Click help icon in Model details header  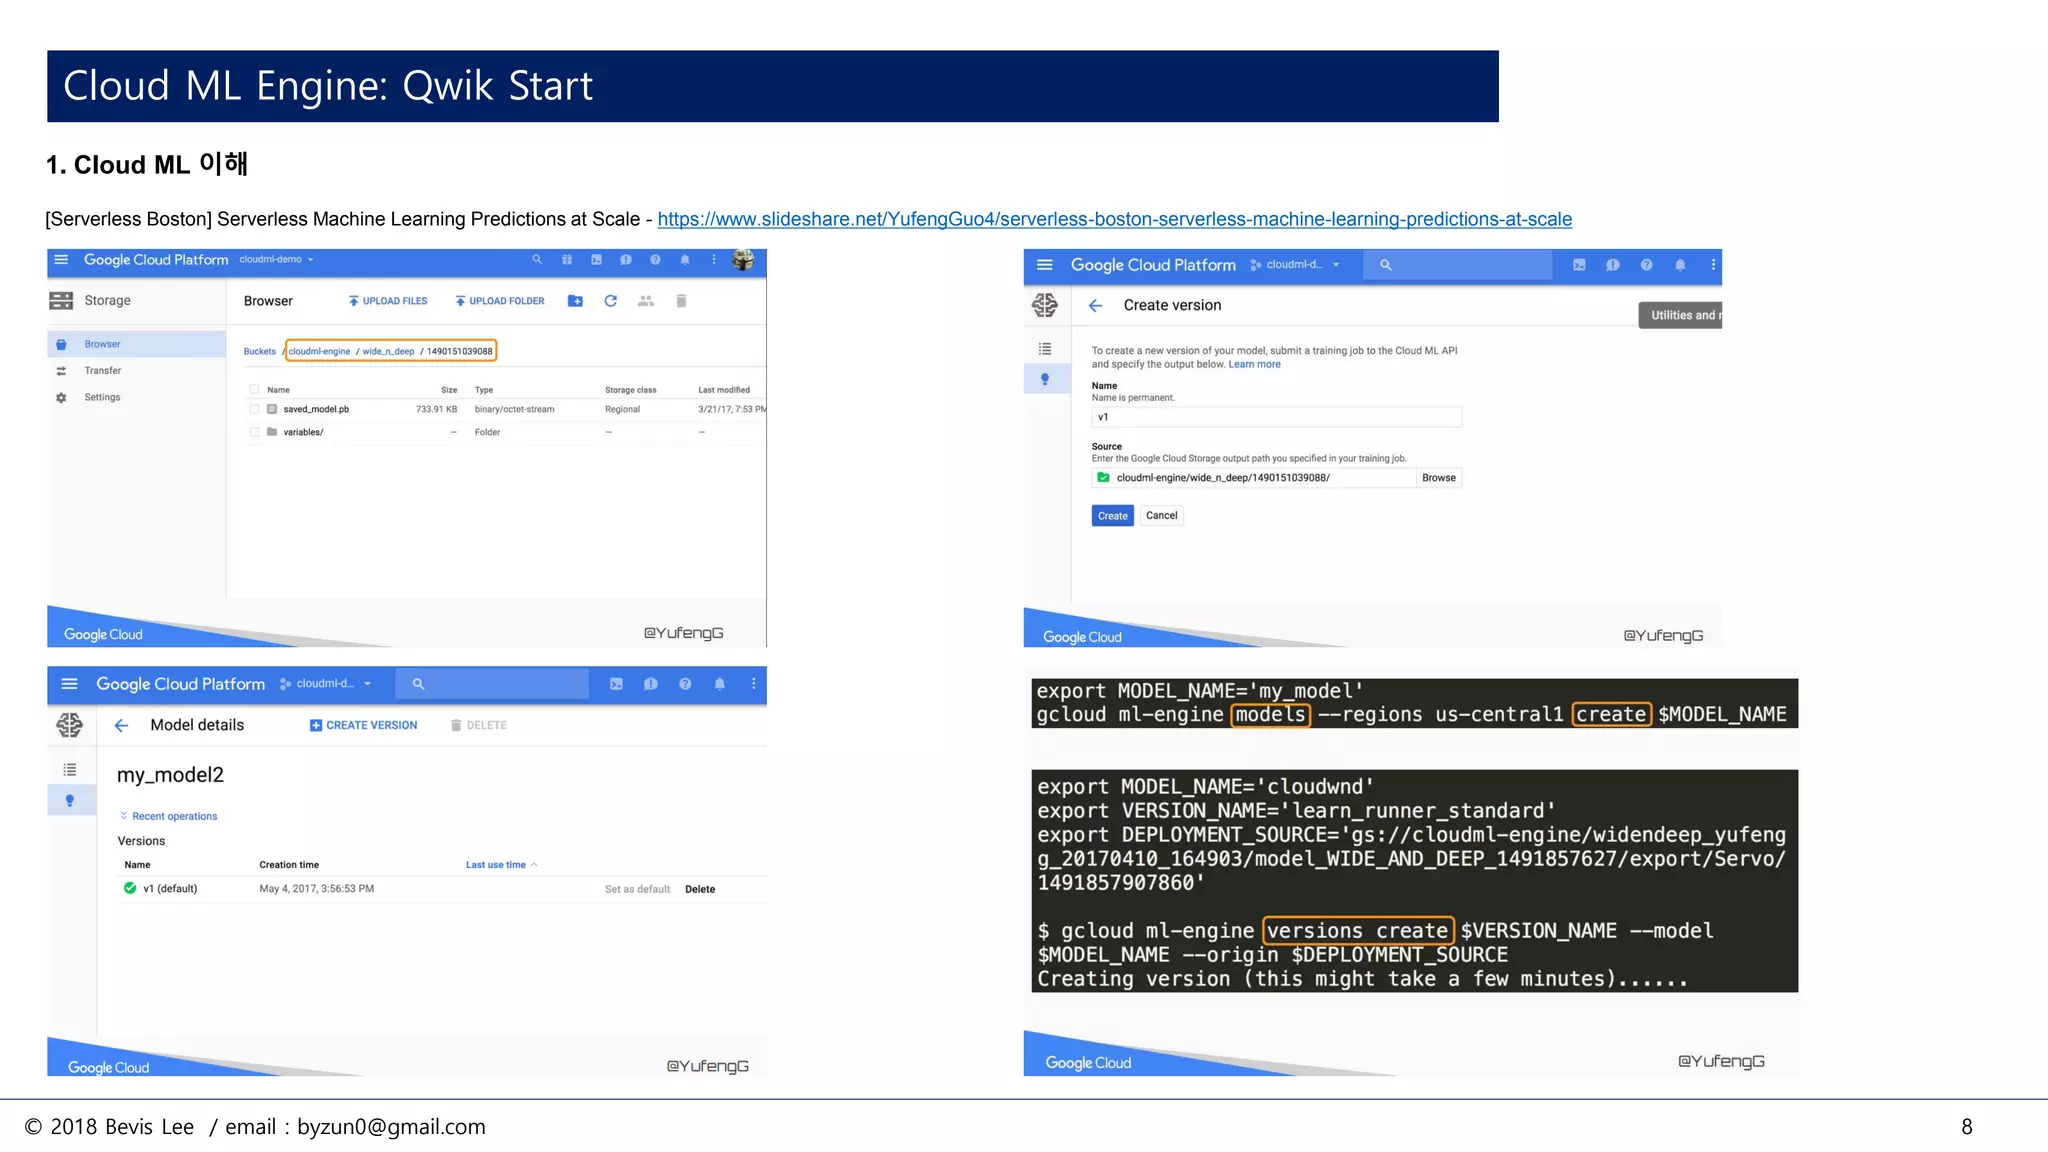click(685, 684)
